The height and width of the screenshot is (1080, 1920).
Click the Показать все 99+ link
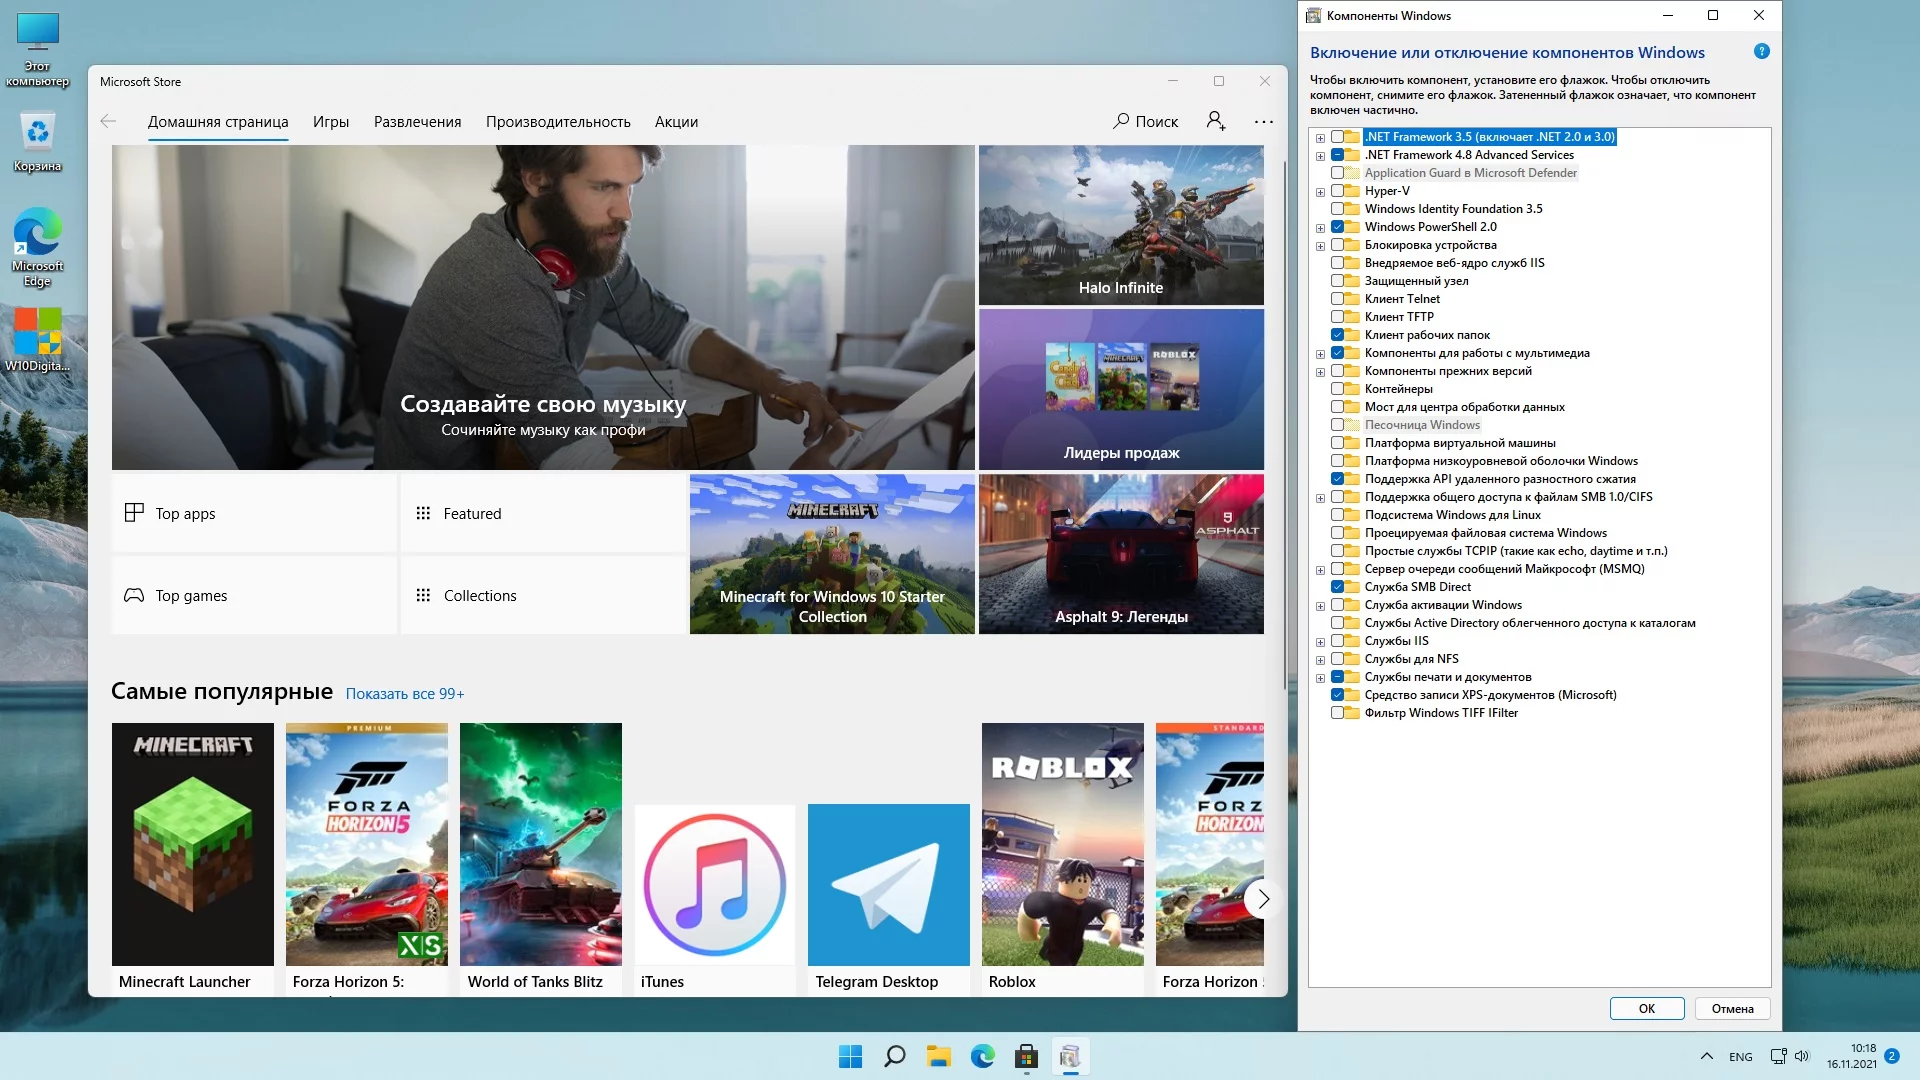pyautogui.click(x=404, y=694)
